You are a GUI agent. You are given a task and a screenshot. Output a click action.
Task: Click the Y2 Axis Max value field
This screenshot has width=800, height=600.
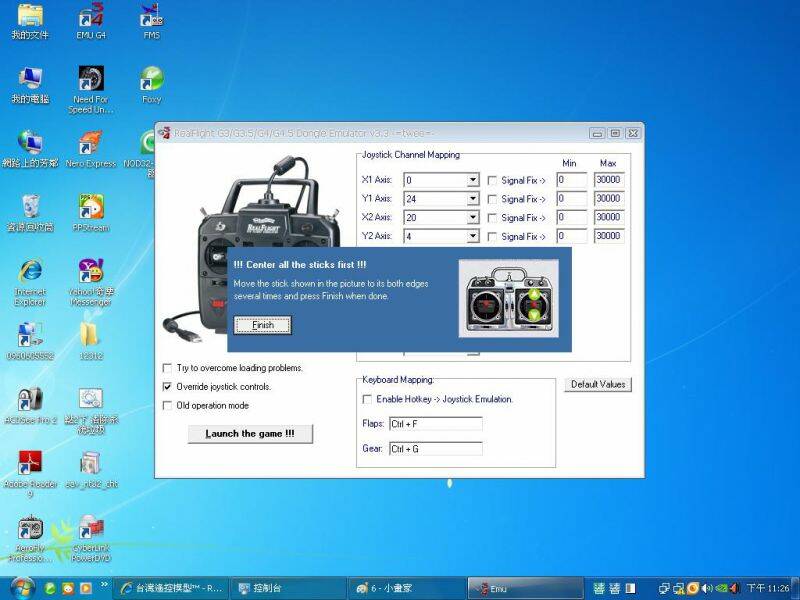[x=609, y=236]
